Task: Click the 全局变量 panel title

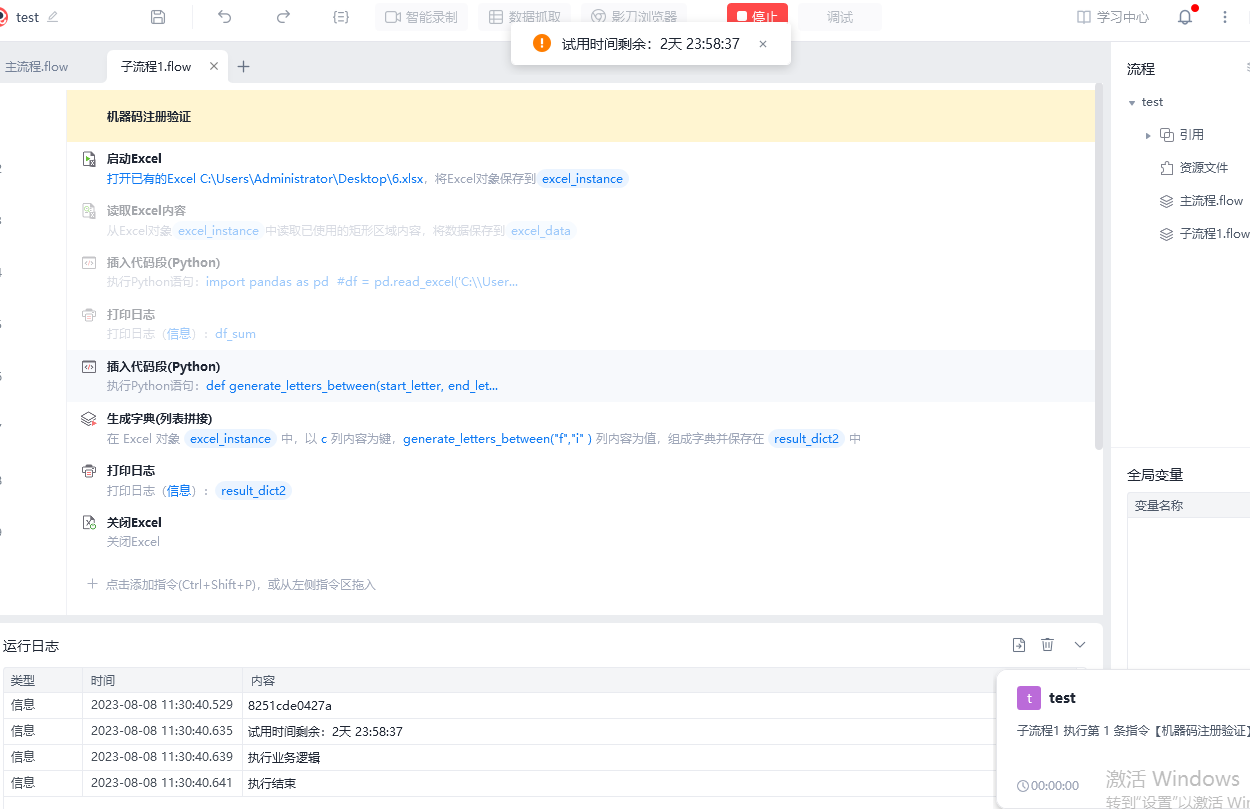Action: click(1155, 475)
